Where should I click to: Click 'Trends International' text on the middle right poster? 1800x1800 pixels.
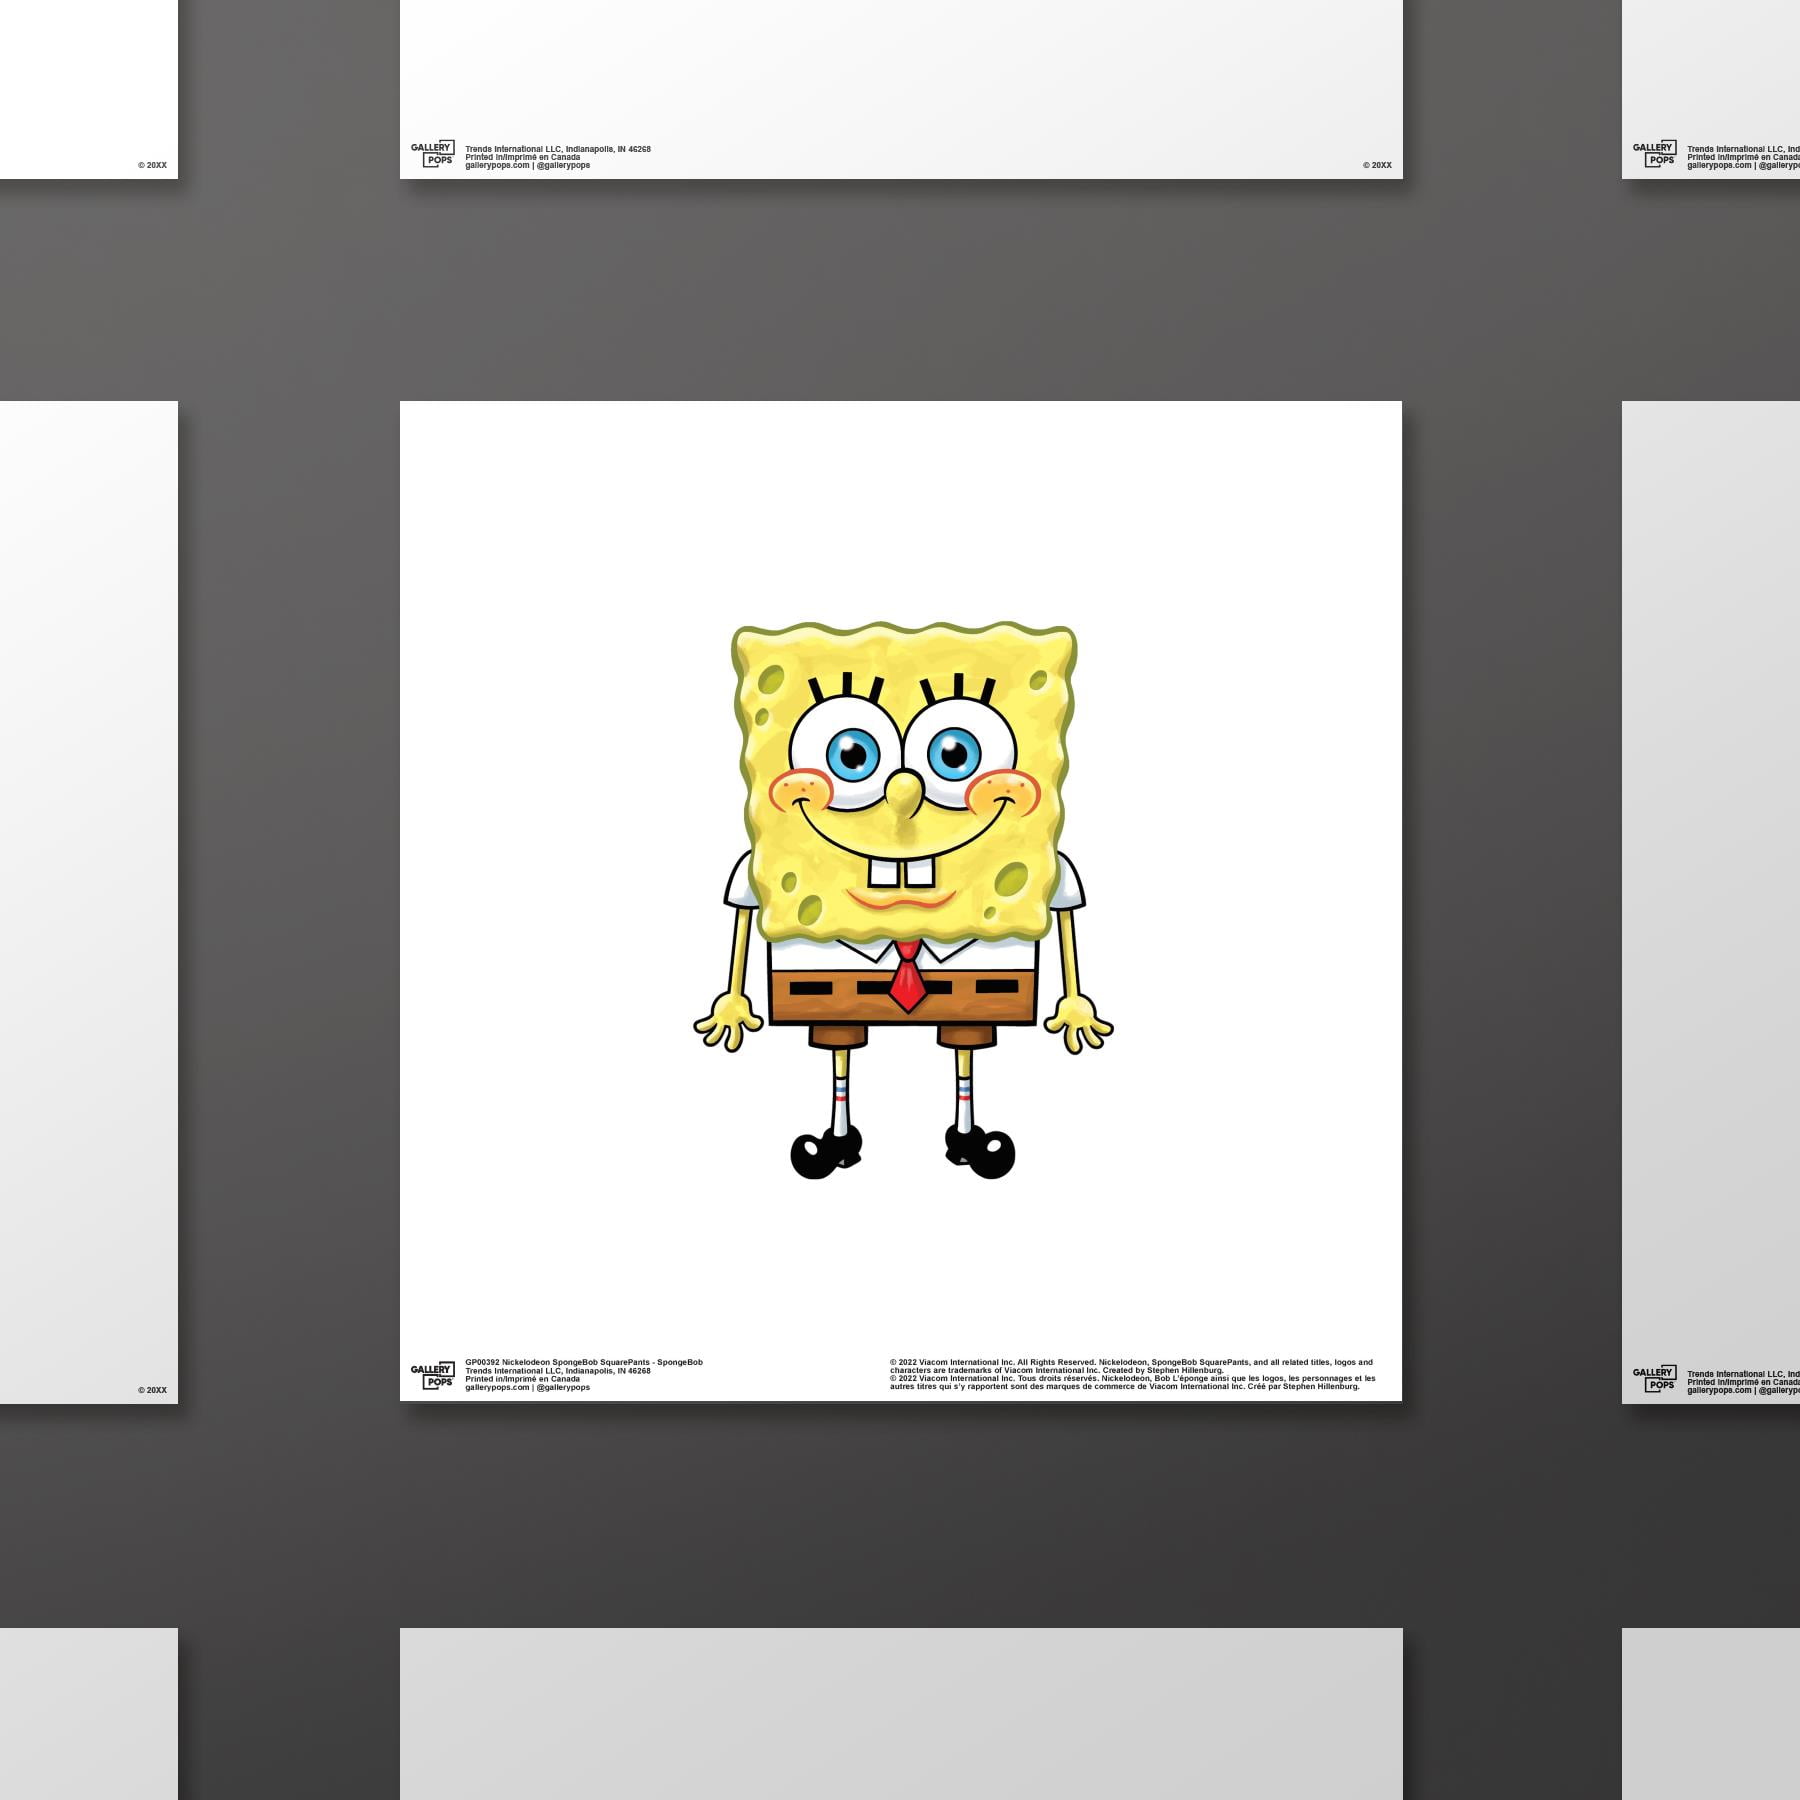click(1743, 1374)
